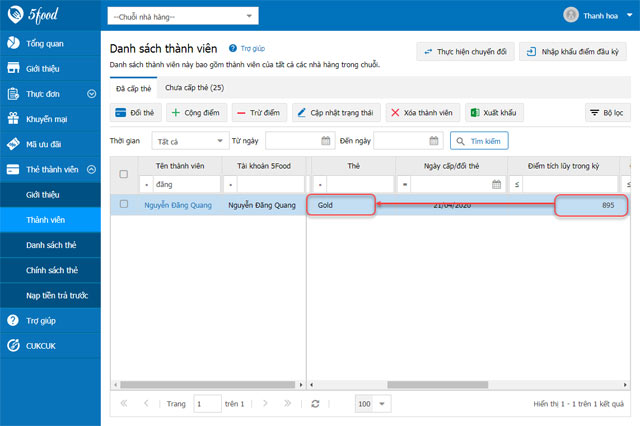This screenshot has width=640, height=426.
Task: Click the Mã ưu đãi coupon icon
Action: (x=14, y=145)
